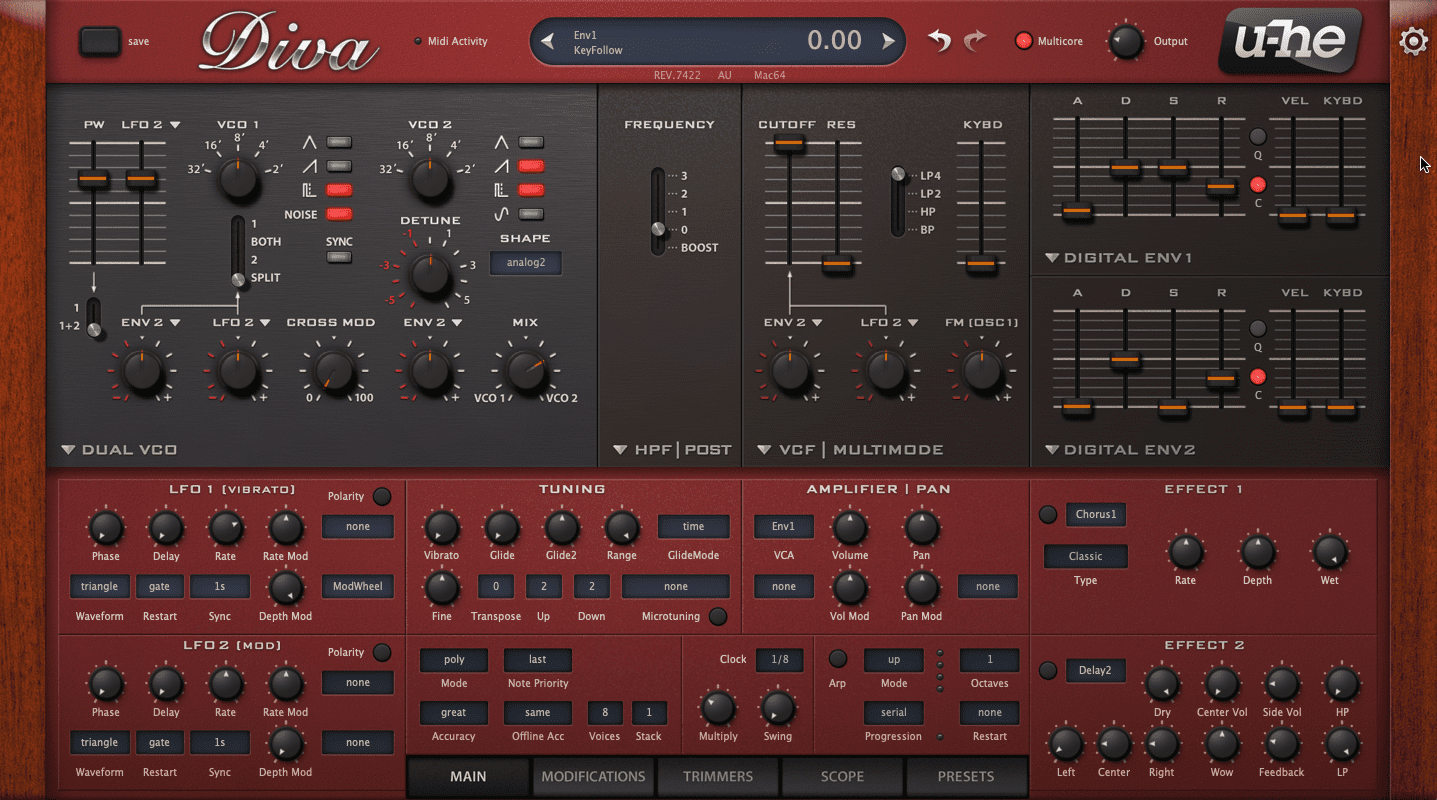The height and width of the screenshot is (800, 1437).
Task: Click Digital Env1 Attack slider handle
Action: click(x=1077, y=211)
